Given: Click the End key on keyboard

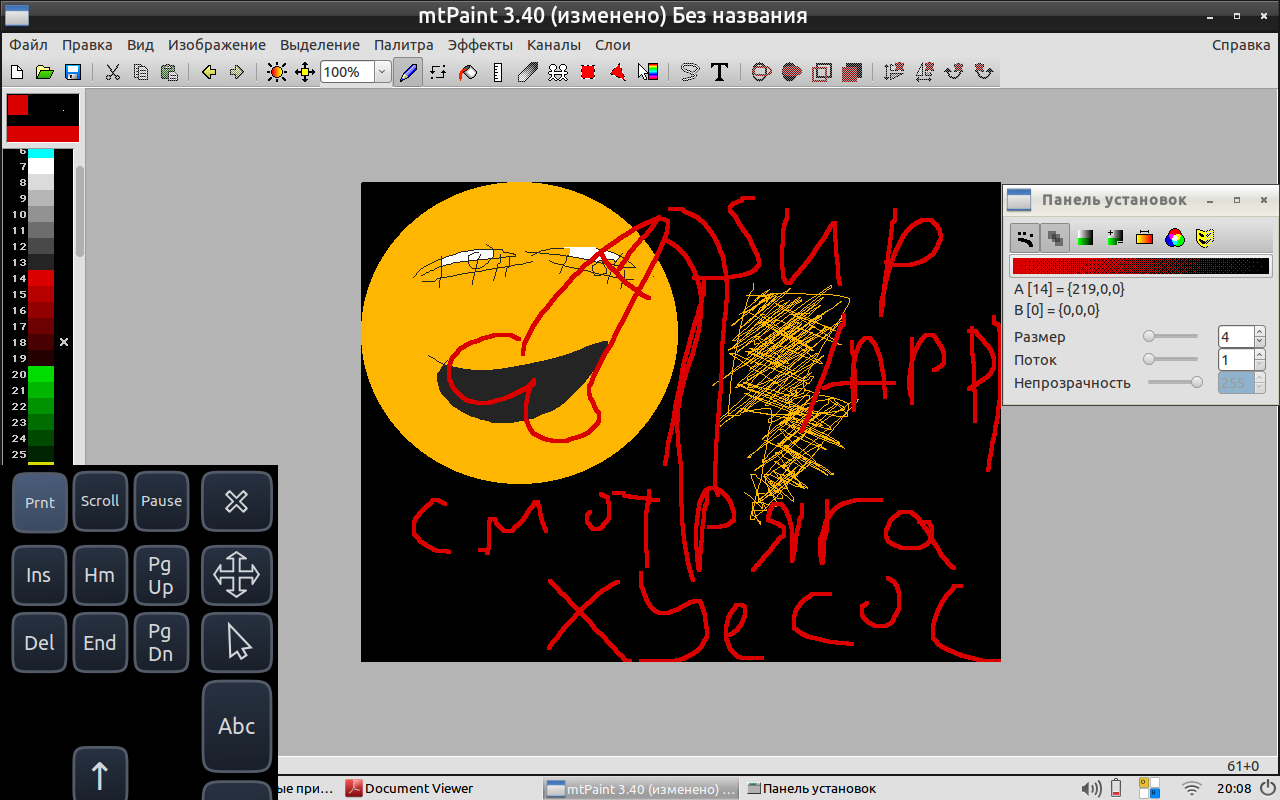Looking at the screenshot, I should (100, 643).
